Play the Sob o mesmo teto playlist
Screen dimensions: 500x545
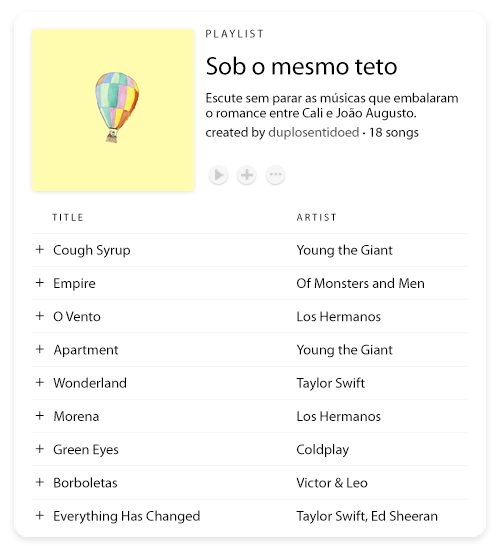(219, 175)
